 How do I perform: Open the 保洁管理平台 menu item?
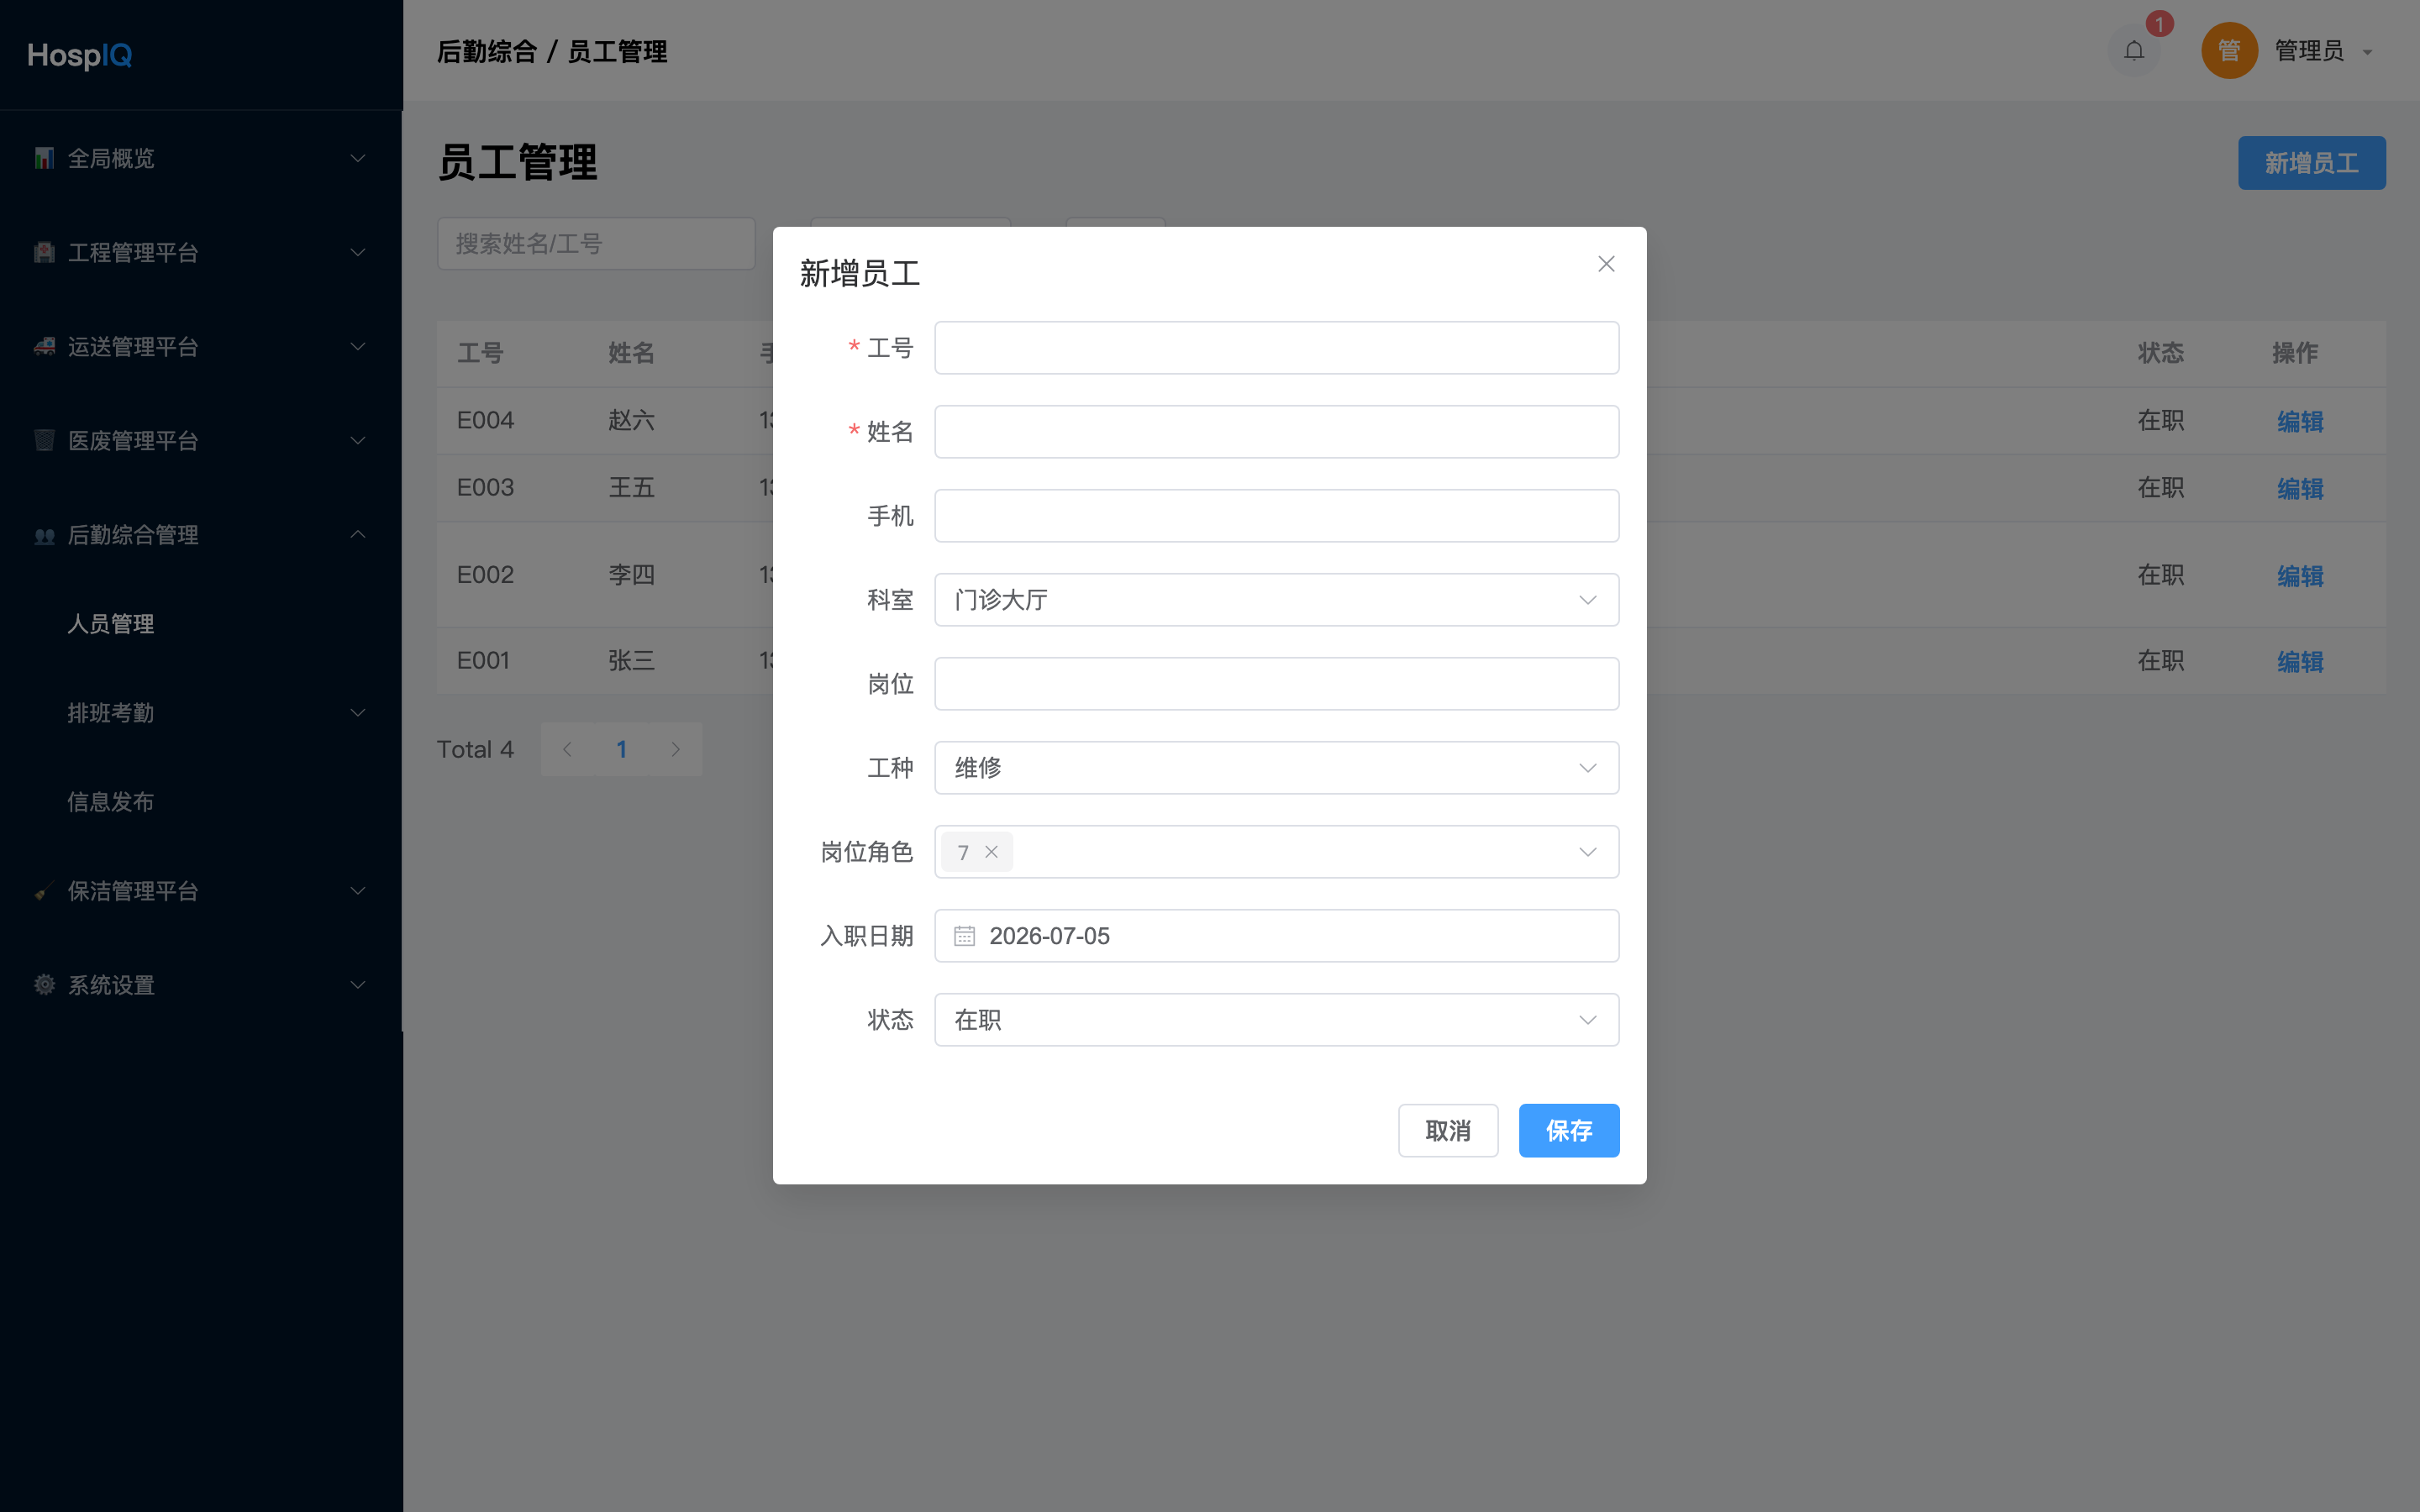click(200, 891)
